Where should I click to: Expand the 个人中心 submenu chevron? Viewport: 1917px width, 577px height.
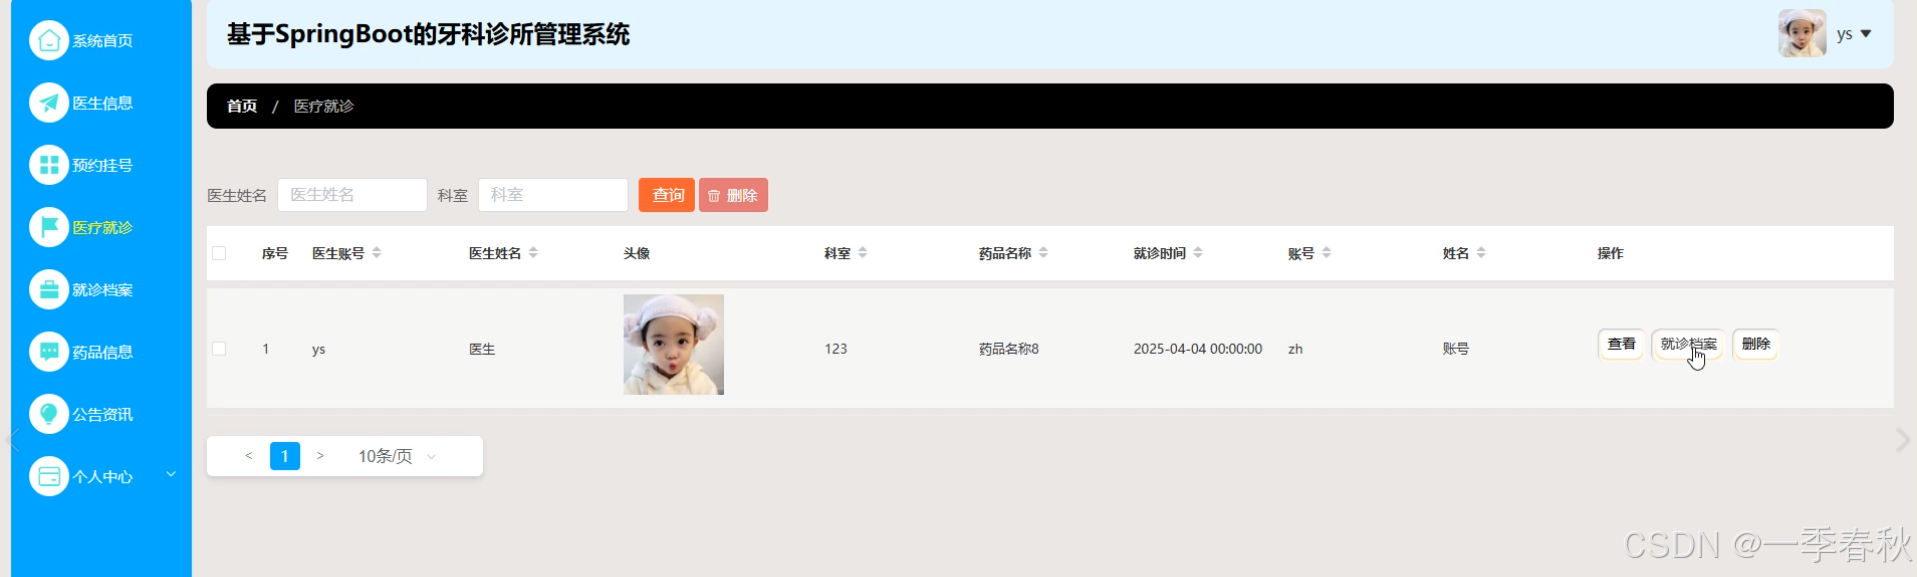point(171,474)
